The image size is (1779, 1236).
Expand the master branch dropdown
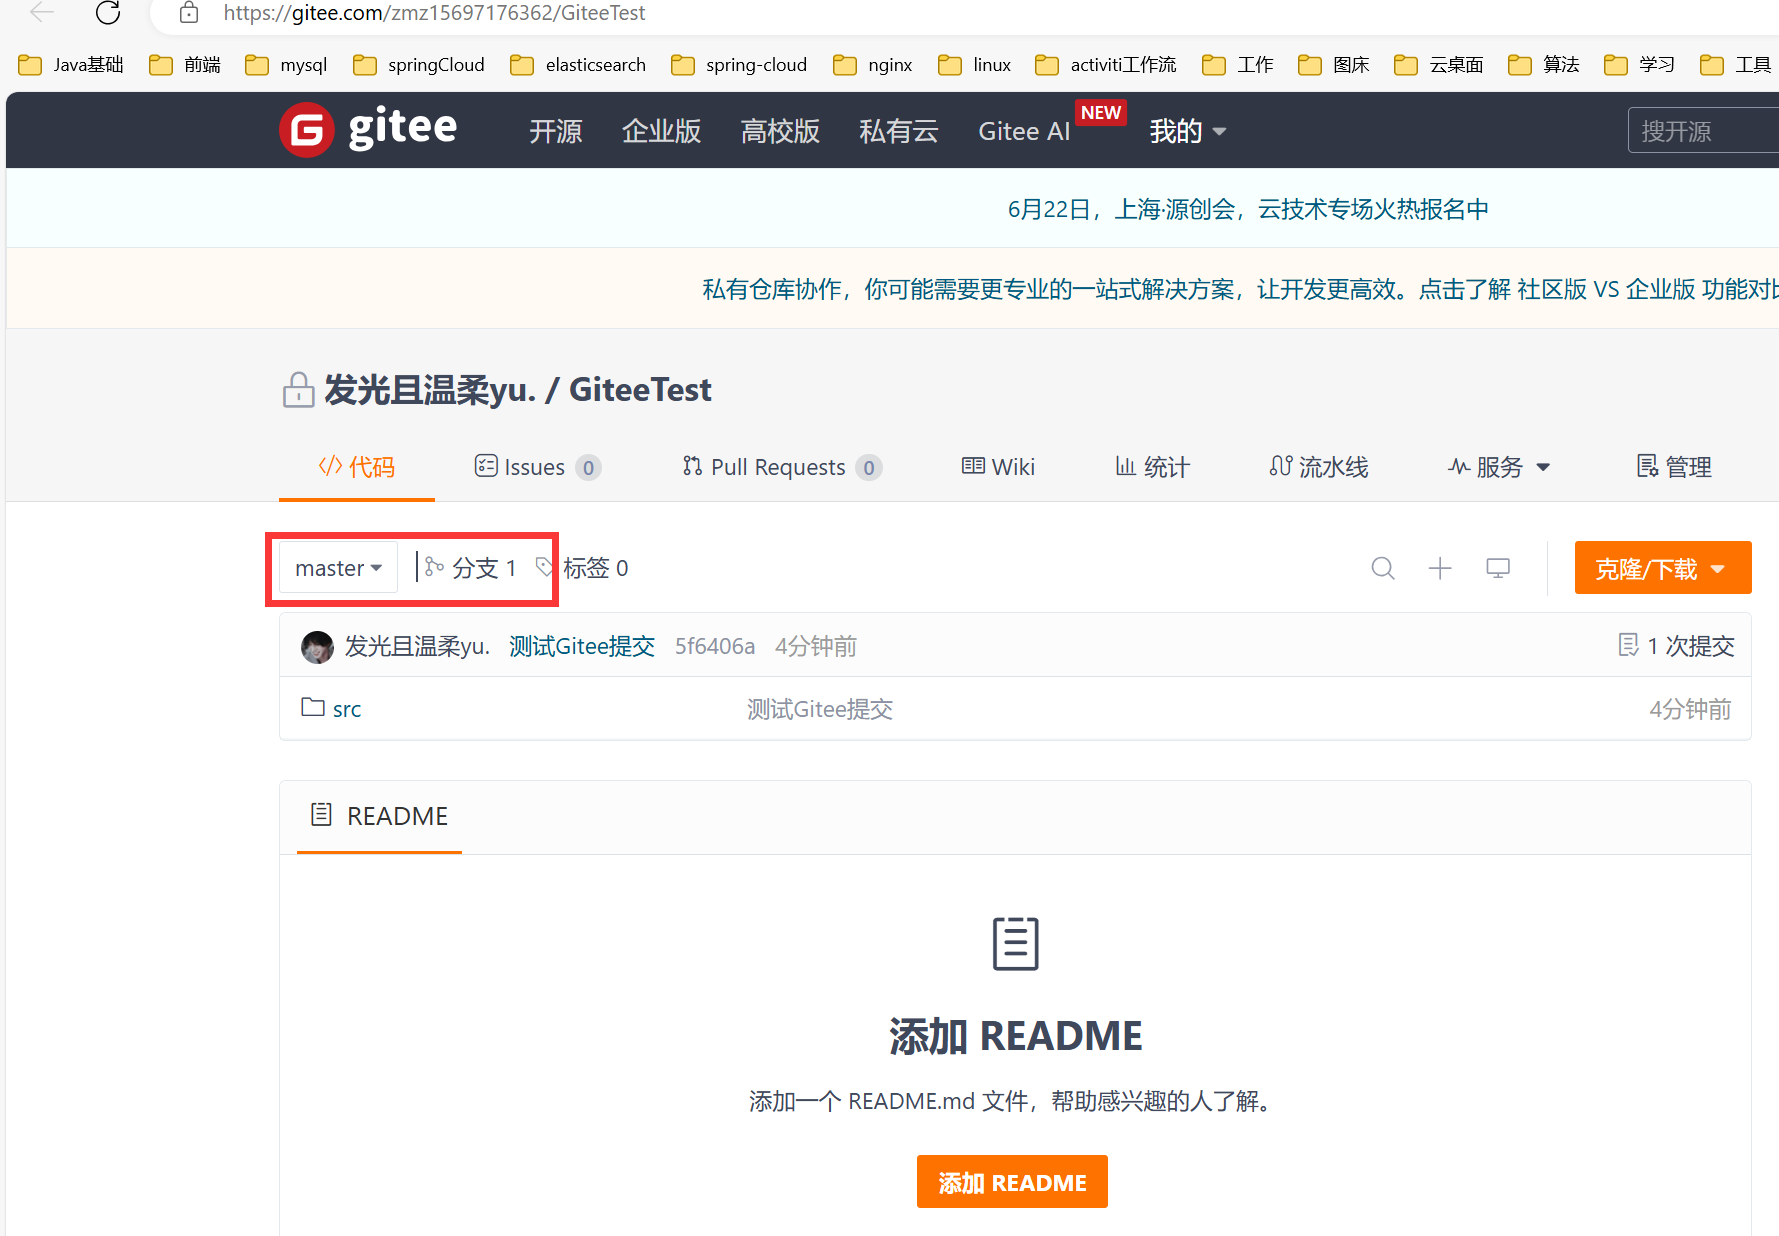coord(338,568)
